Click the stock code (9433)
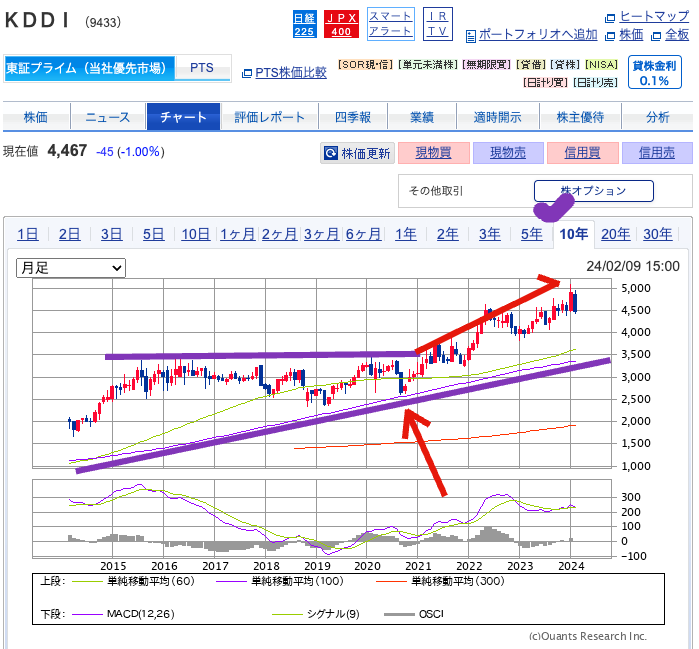The width and height of the screenshot is (699, 649). pos(103,22)
